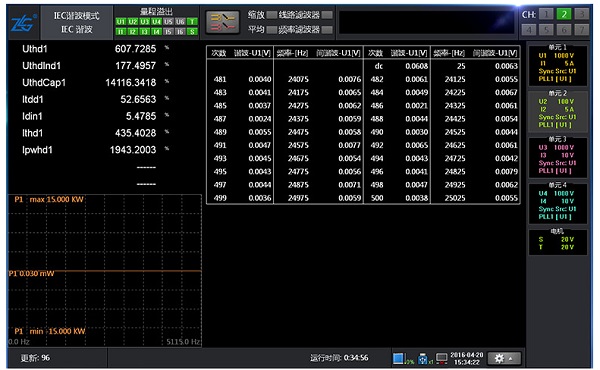Click the P1 min -15.000 KW label
This screenshot has height=370, width=600.
(x=50, y=331)
